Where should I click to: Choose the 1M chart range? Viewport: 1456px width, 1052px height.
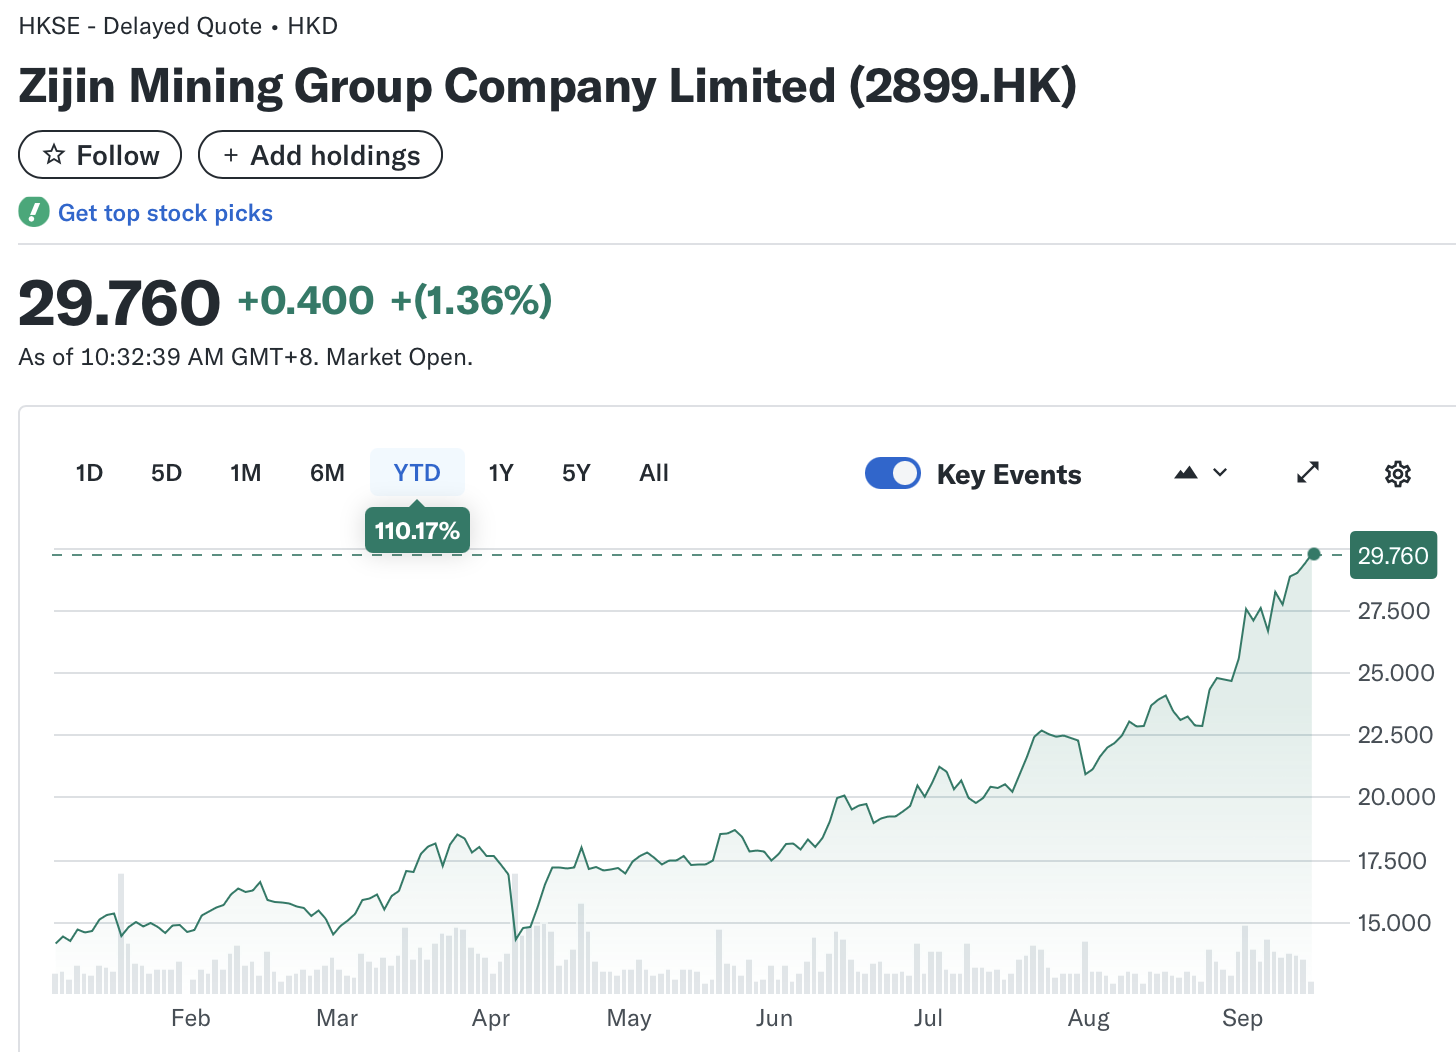point(245,473)
